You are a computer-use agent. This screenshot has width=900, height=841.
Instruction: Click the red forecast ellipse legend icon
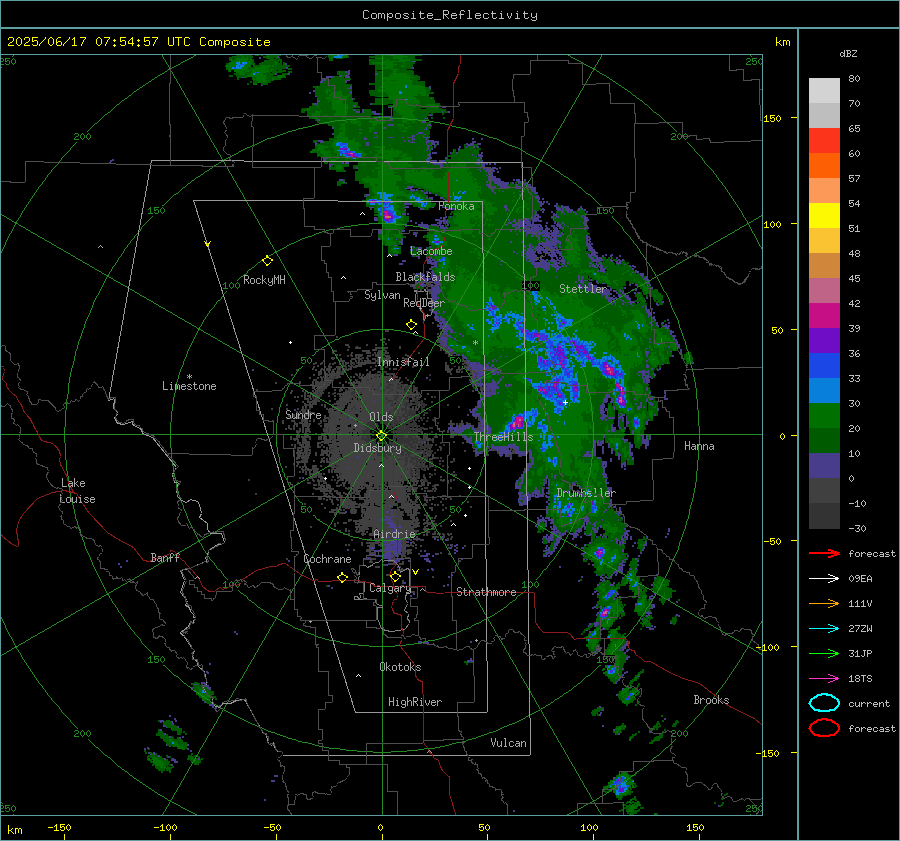click(x=824, y=728)
